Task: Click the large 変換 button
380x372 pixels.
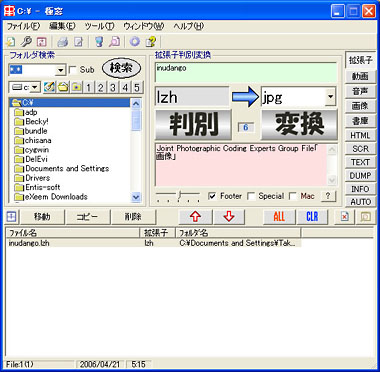Action: [x=299, y=125]
